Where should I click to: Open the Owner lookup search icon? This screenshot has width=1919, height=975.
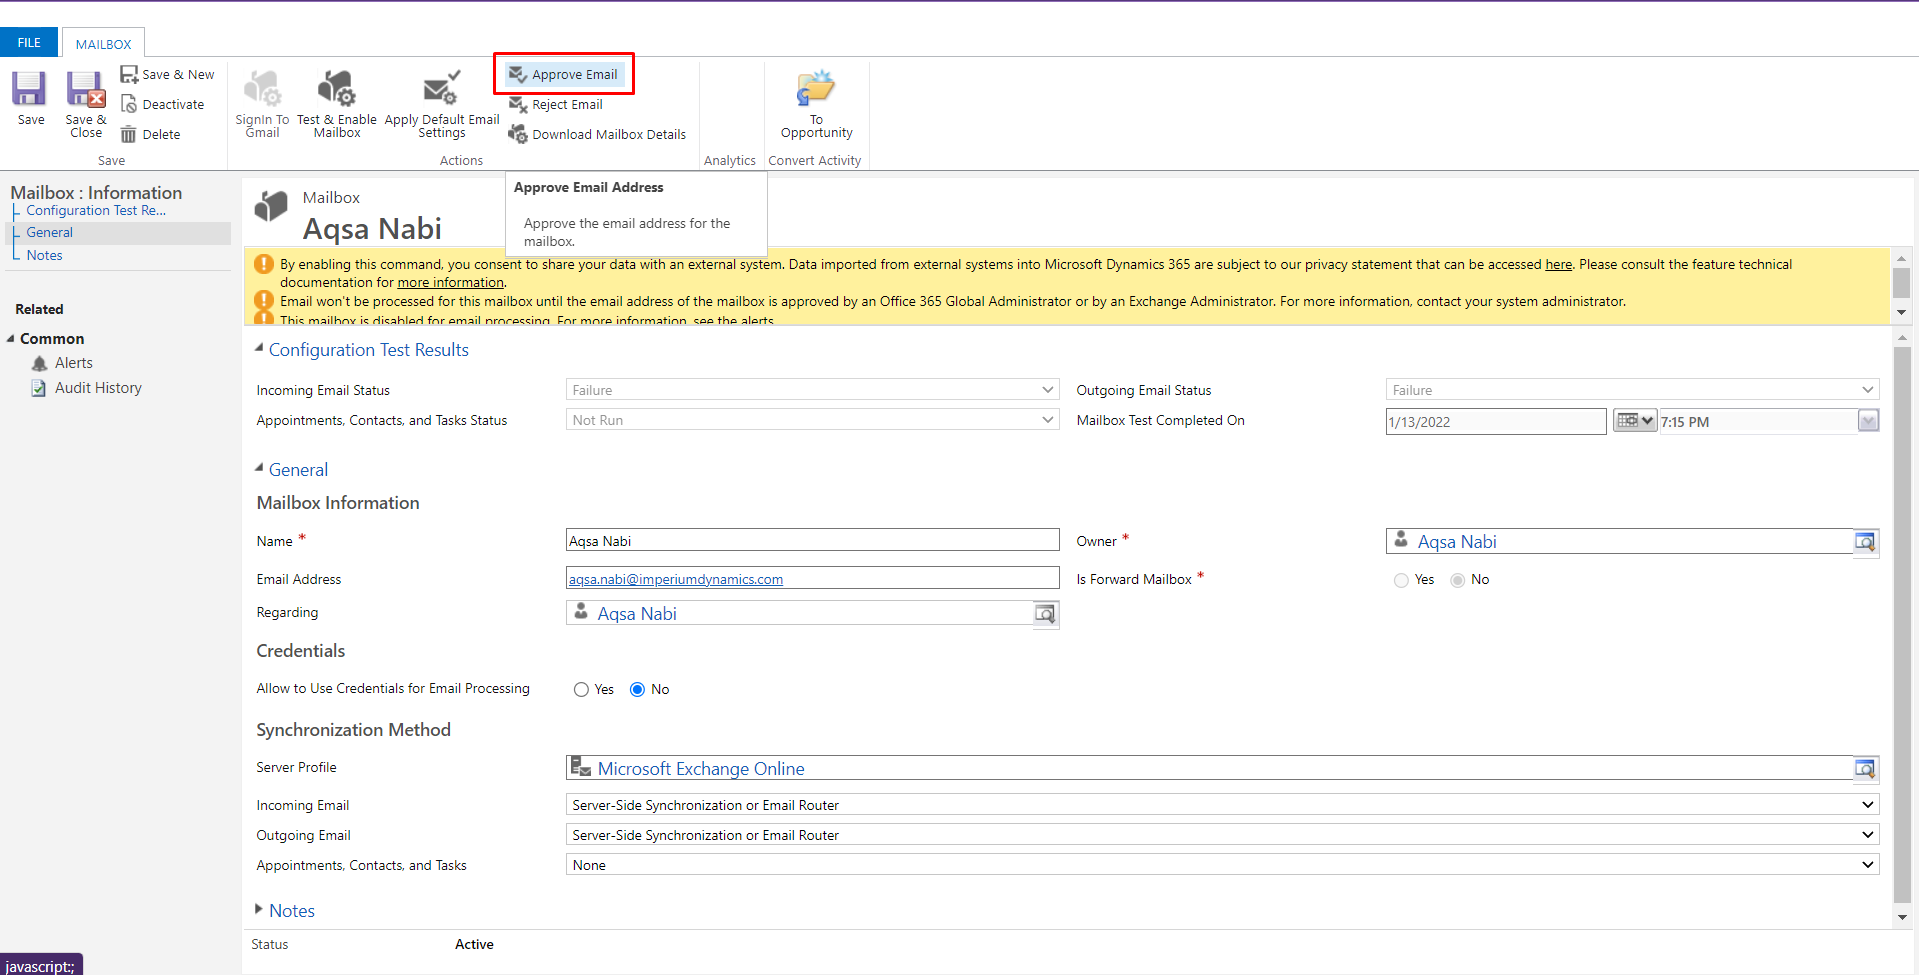(1865, 542)
